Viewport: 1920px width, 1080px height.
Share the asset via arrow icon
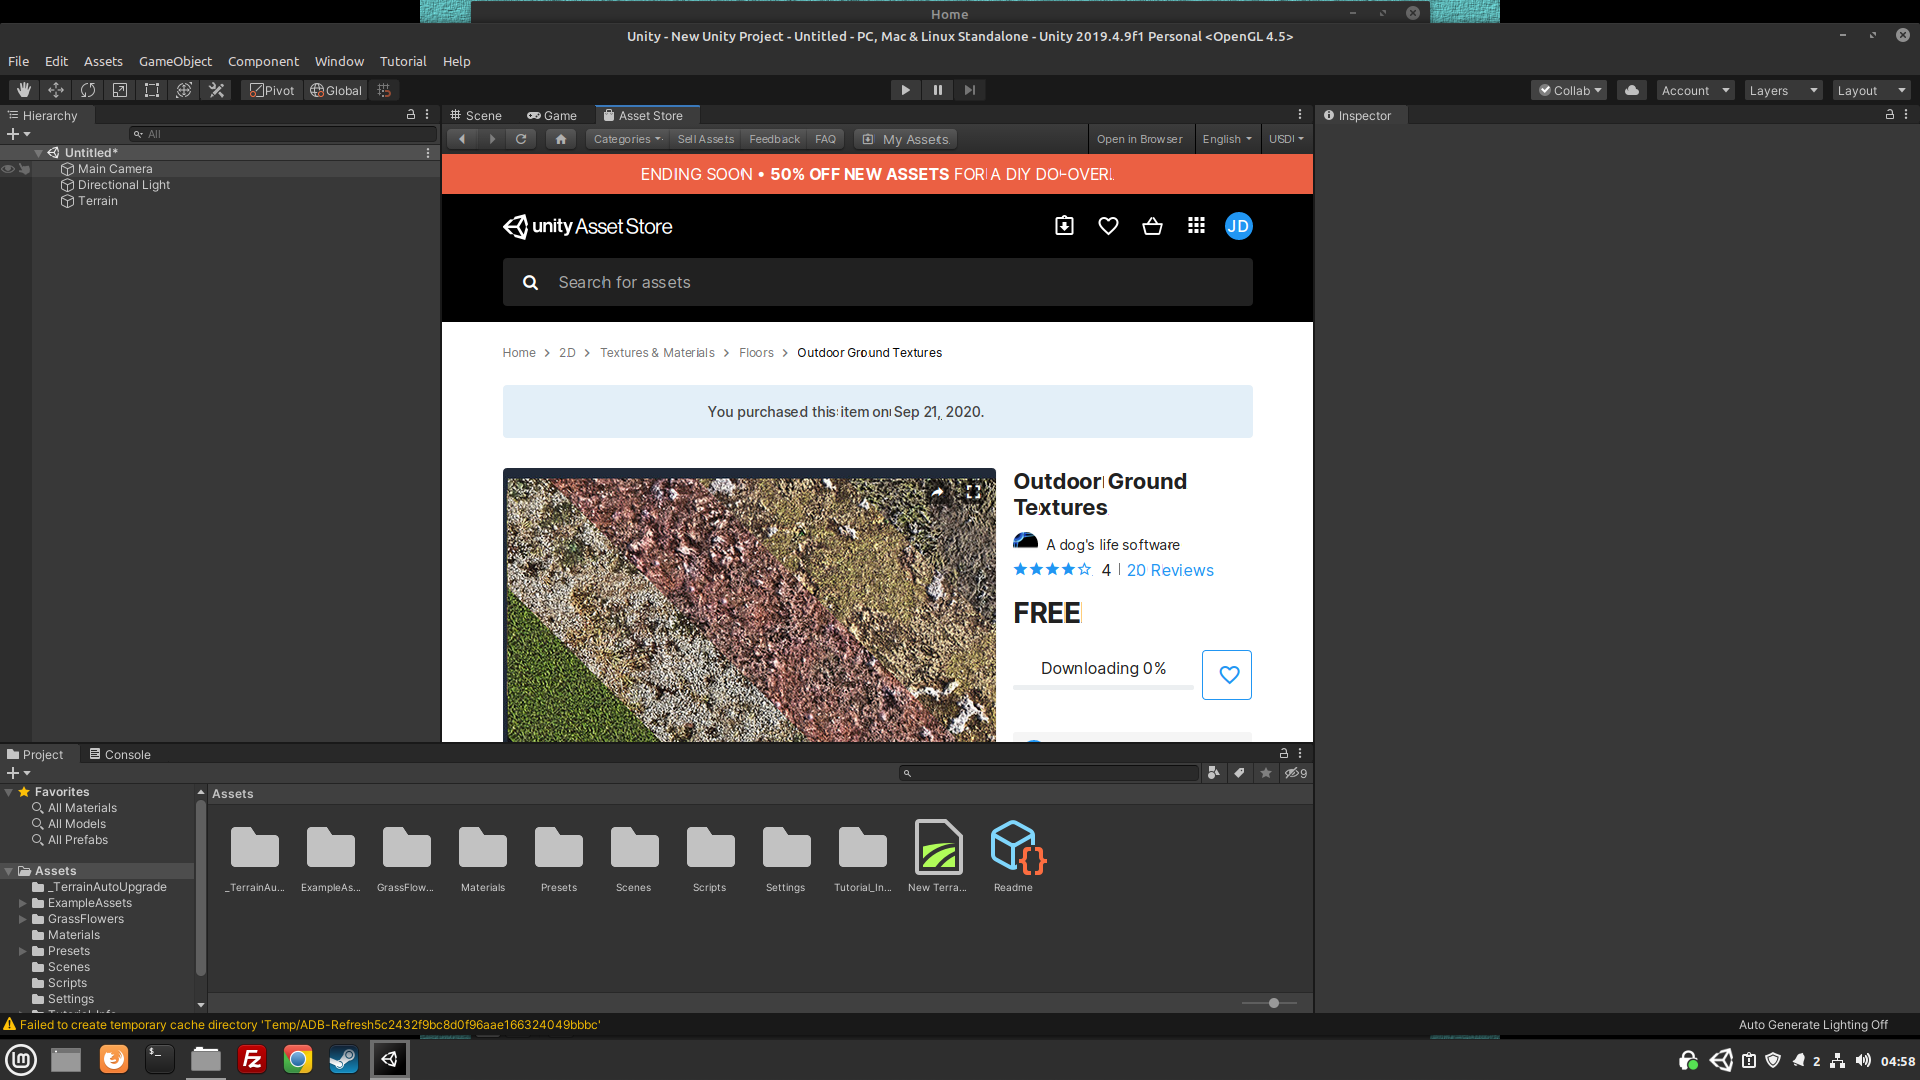937,491
